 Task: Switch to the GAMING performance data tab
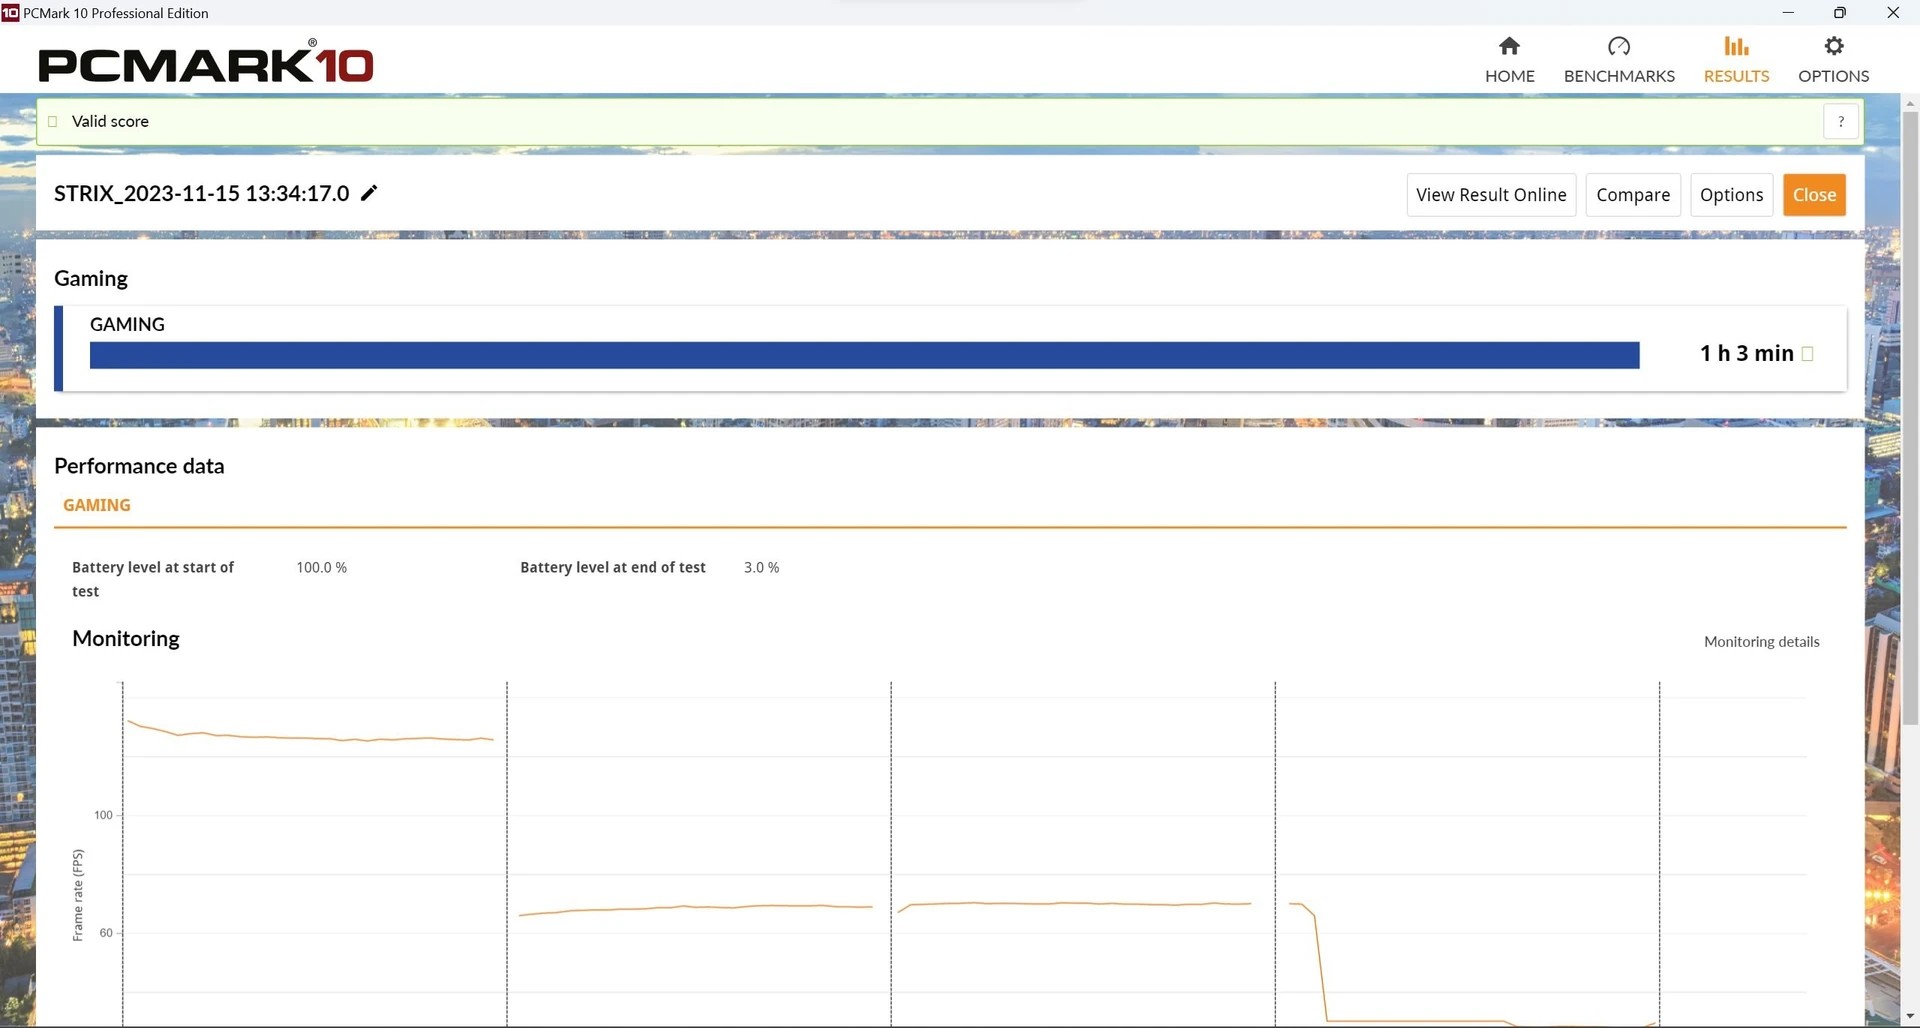[x=97, y=505]
